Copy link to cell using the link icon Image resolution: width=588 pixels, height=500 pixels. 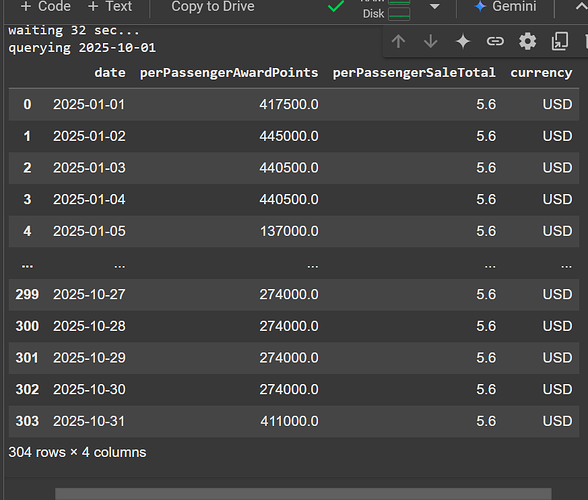(x=495, y=41)
